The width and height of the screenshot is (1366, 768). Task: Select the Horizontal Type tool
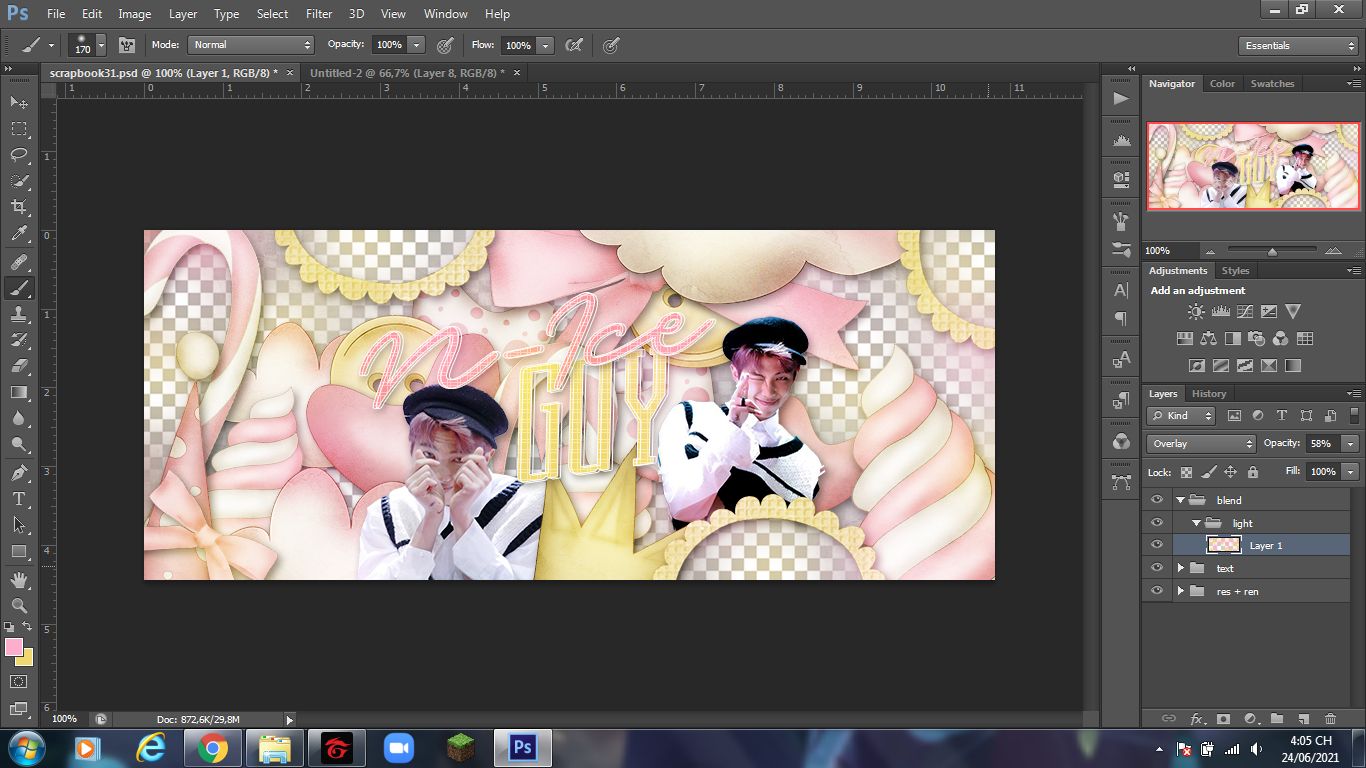coord(19,498)
